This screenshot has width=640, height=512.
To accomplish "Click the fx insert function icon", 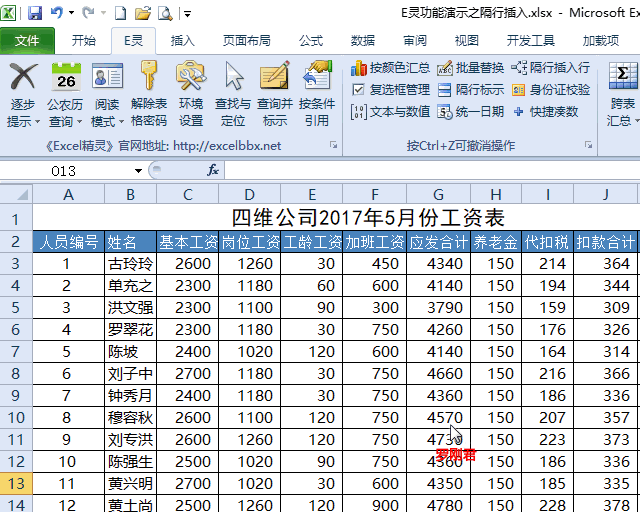I will 213,170.
